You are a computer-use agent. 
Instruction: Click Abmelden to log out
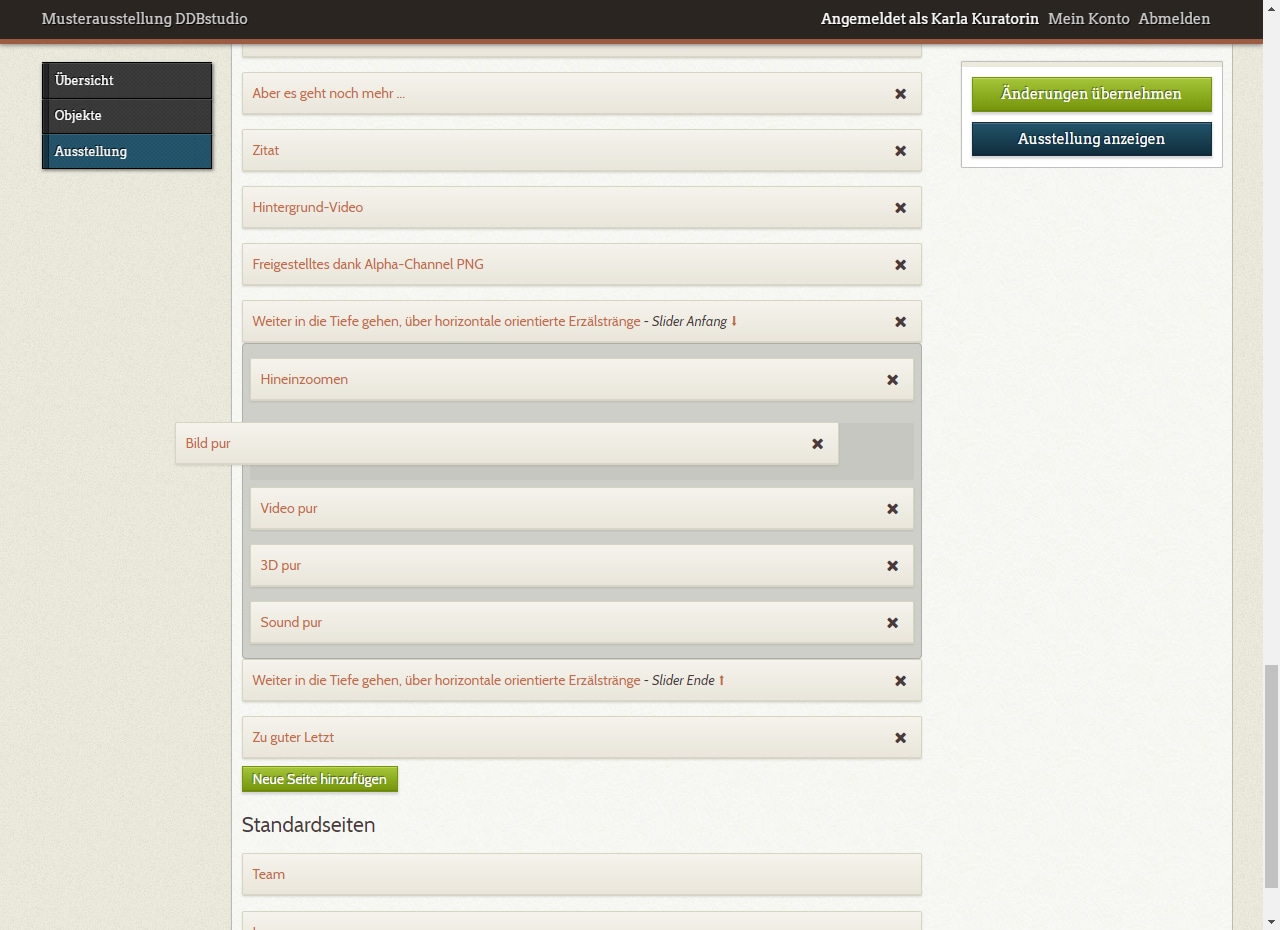1174,19
